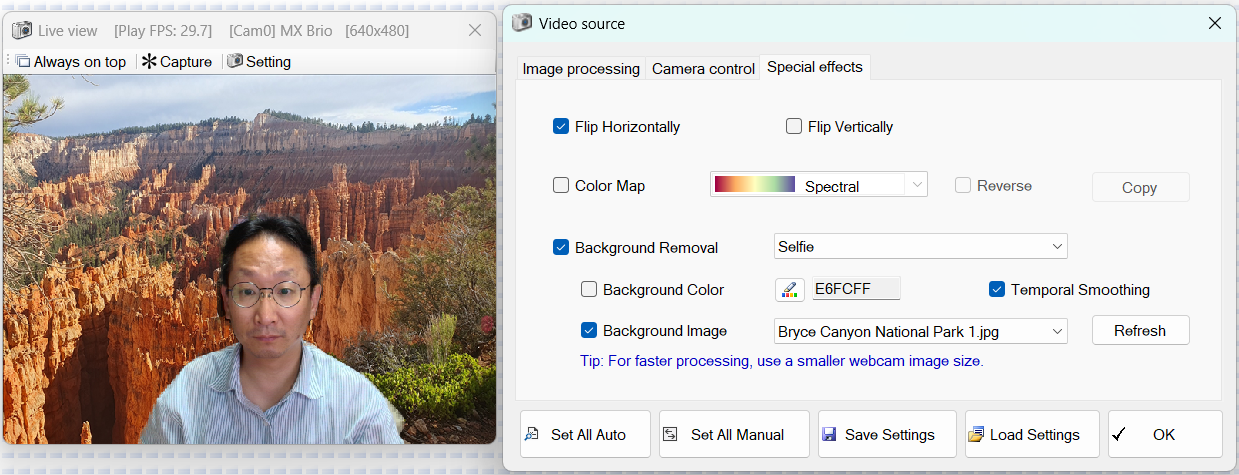The image size is (1239, 475).
Task: Open the Selfie background removal dropdown
Action: coord(921,246)
